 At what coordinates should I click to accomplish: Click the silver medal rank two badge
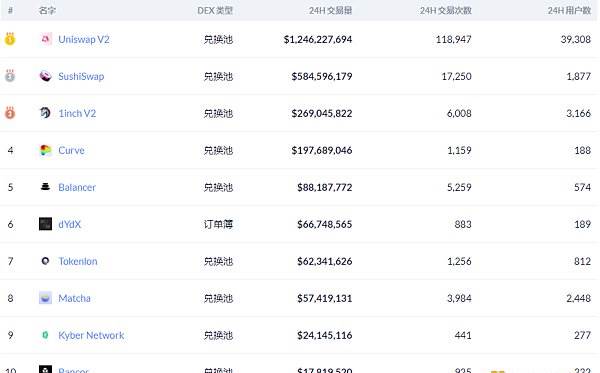[10, 76]
